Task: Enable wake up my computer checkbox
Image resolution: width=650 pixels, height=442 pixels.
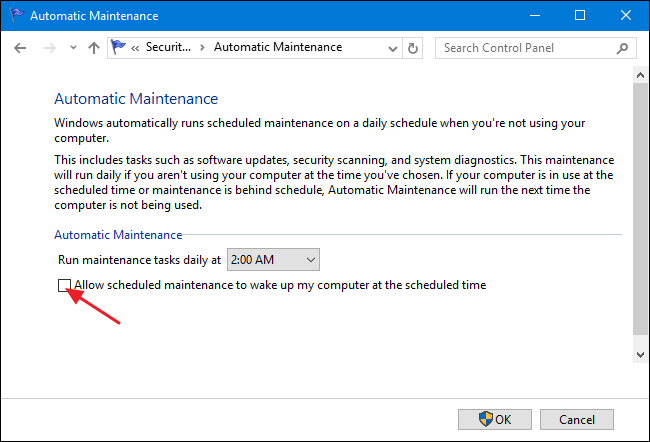Action: pyautogui.click(x=64, y=285)
